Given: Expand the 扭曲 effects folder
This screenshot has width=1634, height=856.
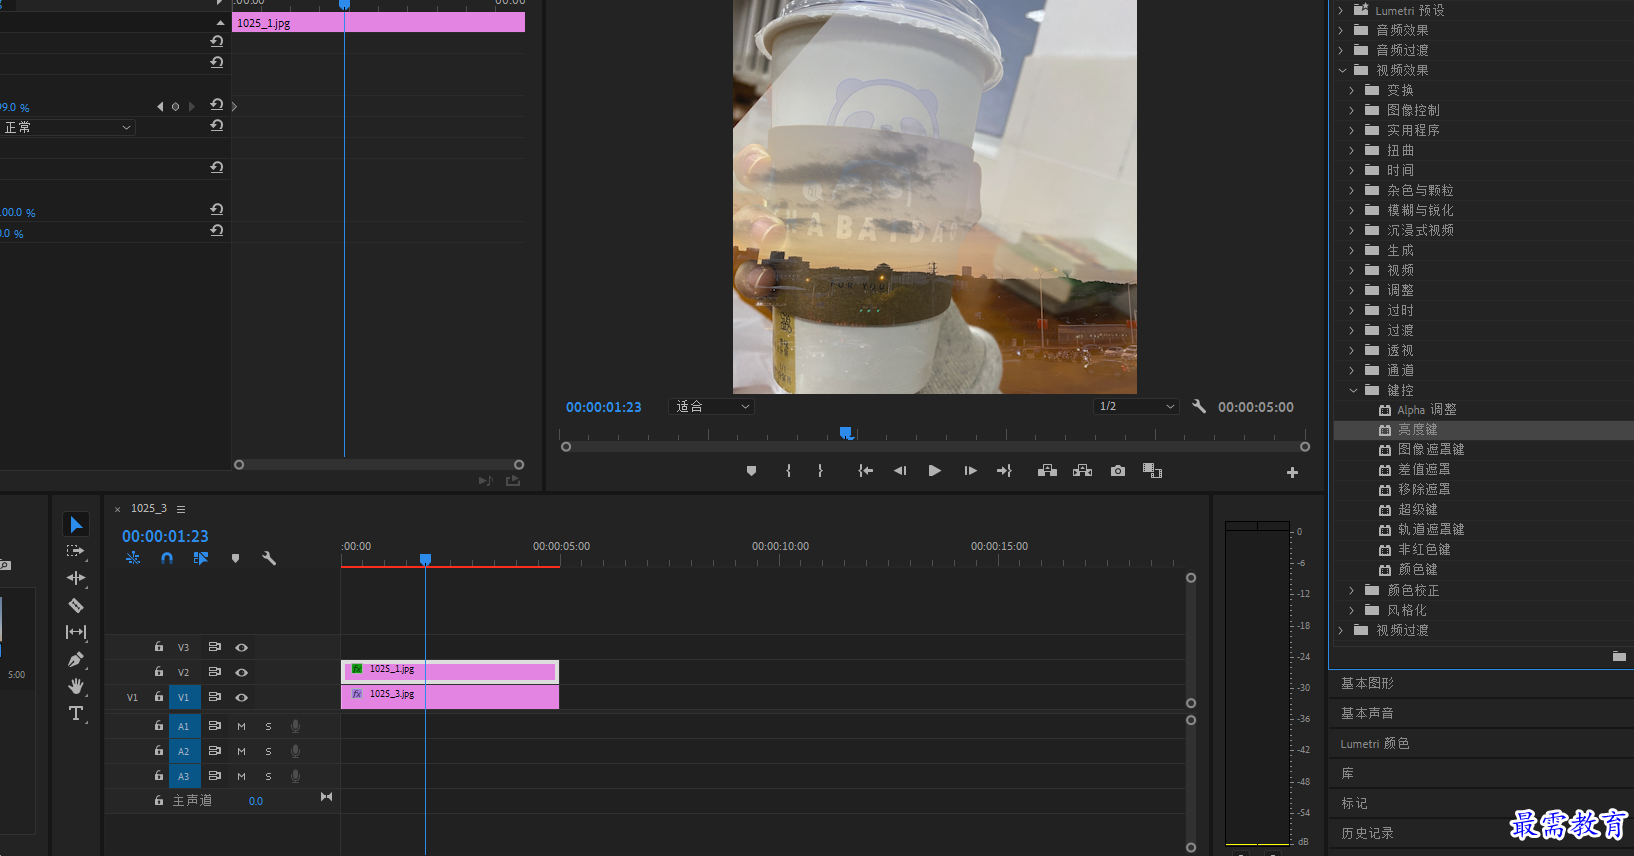Looking at the screenshot, I should pos(1352,150).
